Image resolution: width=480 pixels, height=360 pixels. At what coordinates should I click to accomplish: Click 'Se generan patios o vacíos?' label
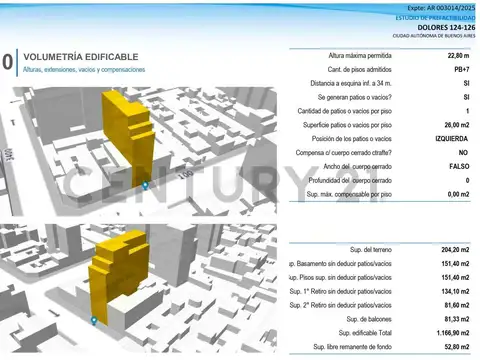pyautogui.click(x=355, y=97)
